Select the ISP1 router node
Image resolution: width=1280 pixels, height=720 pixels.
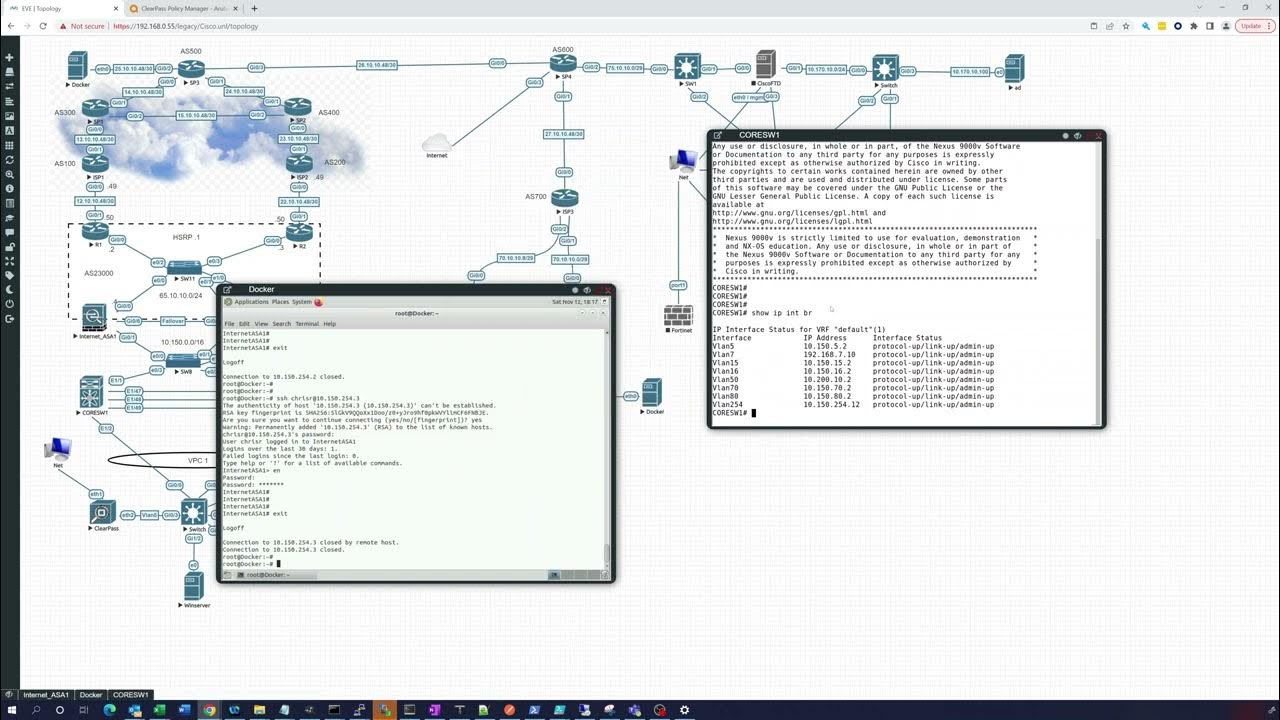point(96,162)
